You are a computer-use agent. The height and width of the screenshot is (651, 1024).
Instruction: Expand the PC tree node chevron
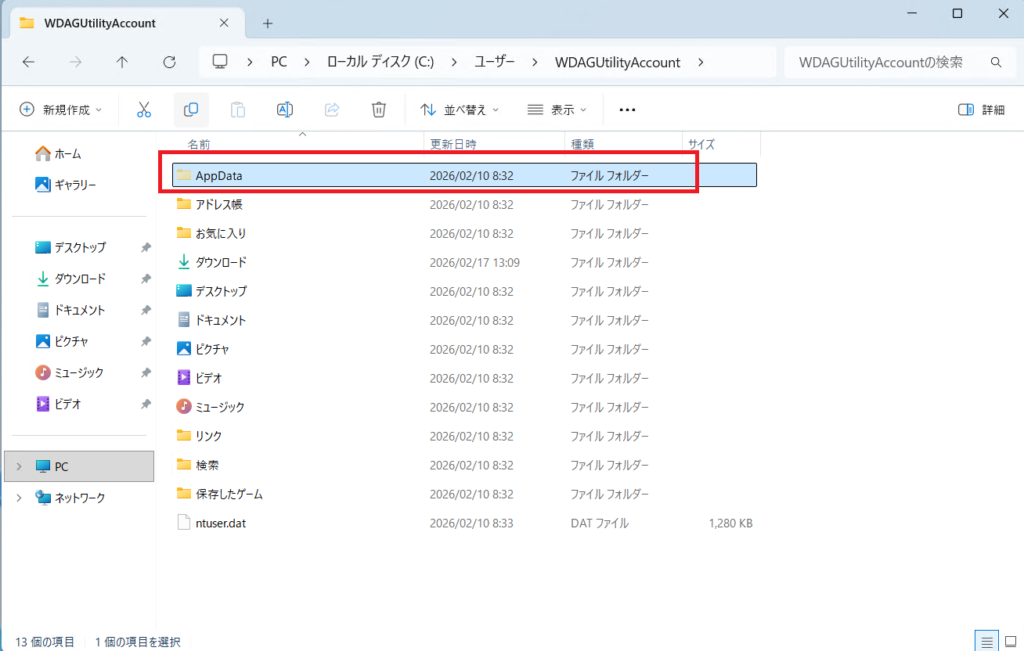point(18,466)
